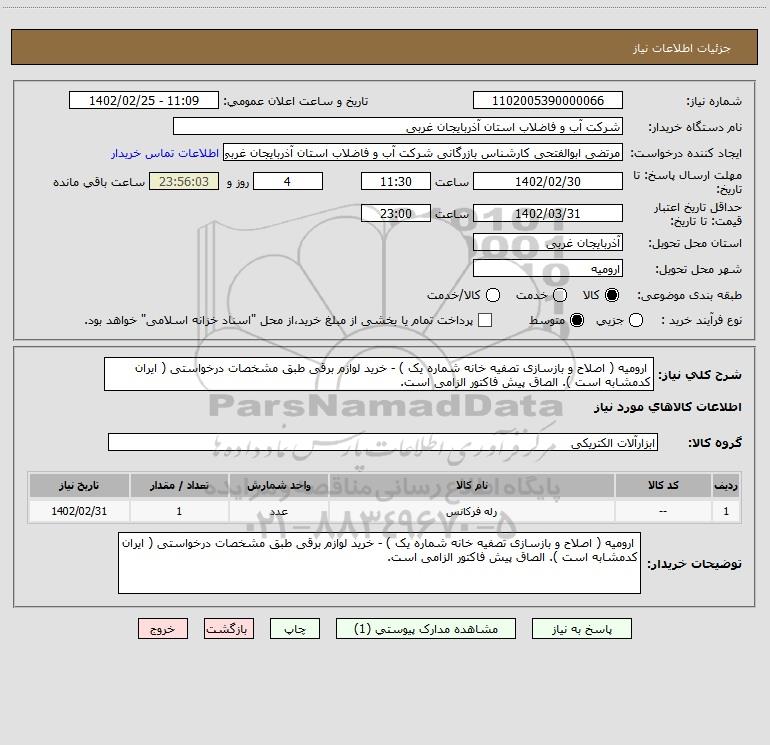Click page header جزئیات اطلاعات نیاز
Screen dimensions: 770x745
point(681,48)
